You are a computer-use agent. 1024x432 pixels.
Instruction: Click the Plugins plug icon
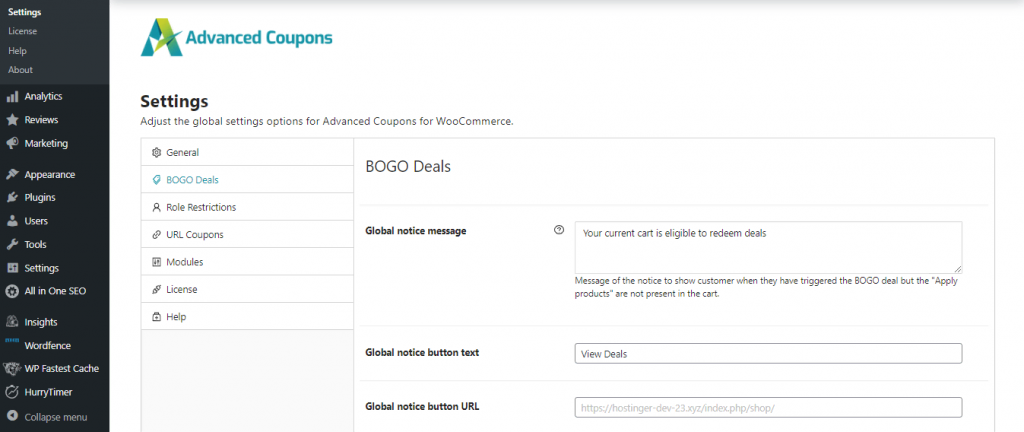(12, 198)
